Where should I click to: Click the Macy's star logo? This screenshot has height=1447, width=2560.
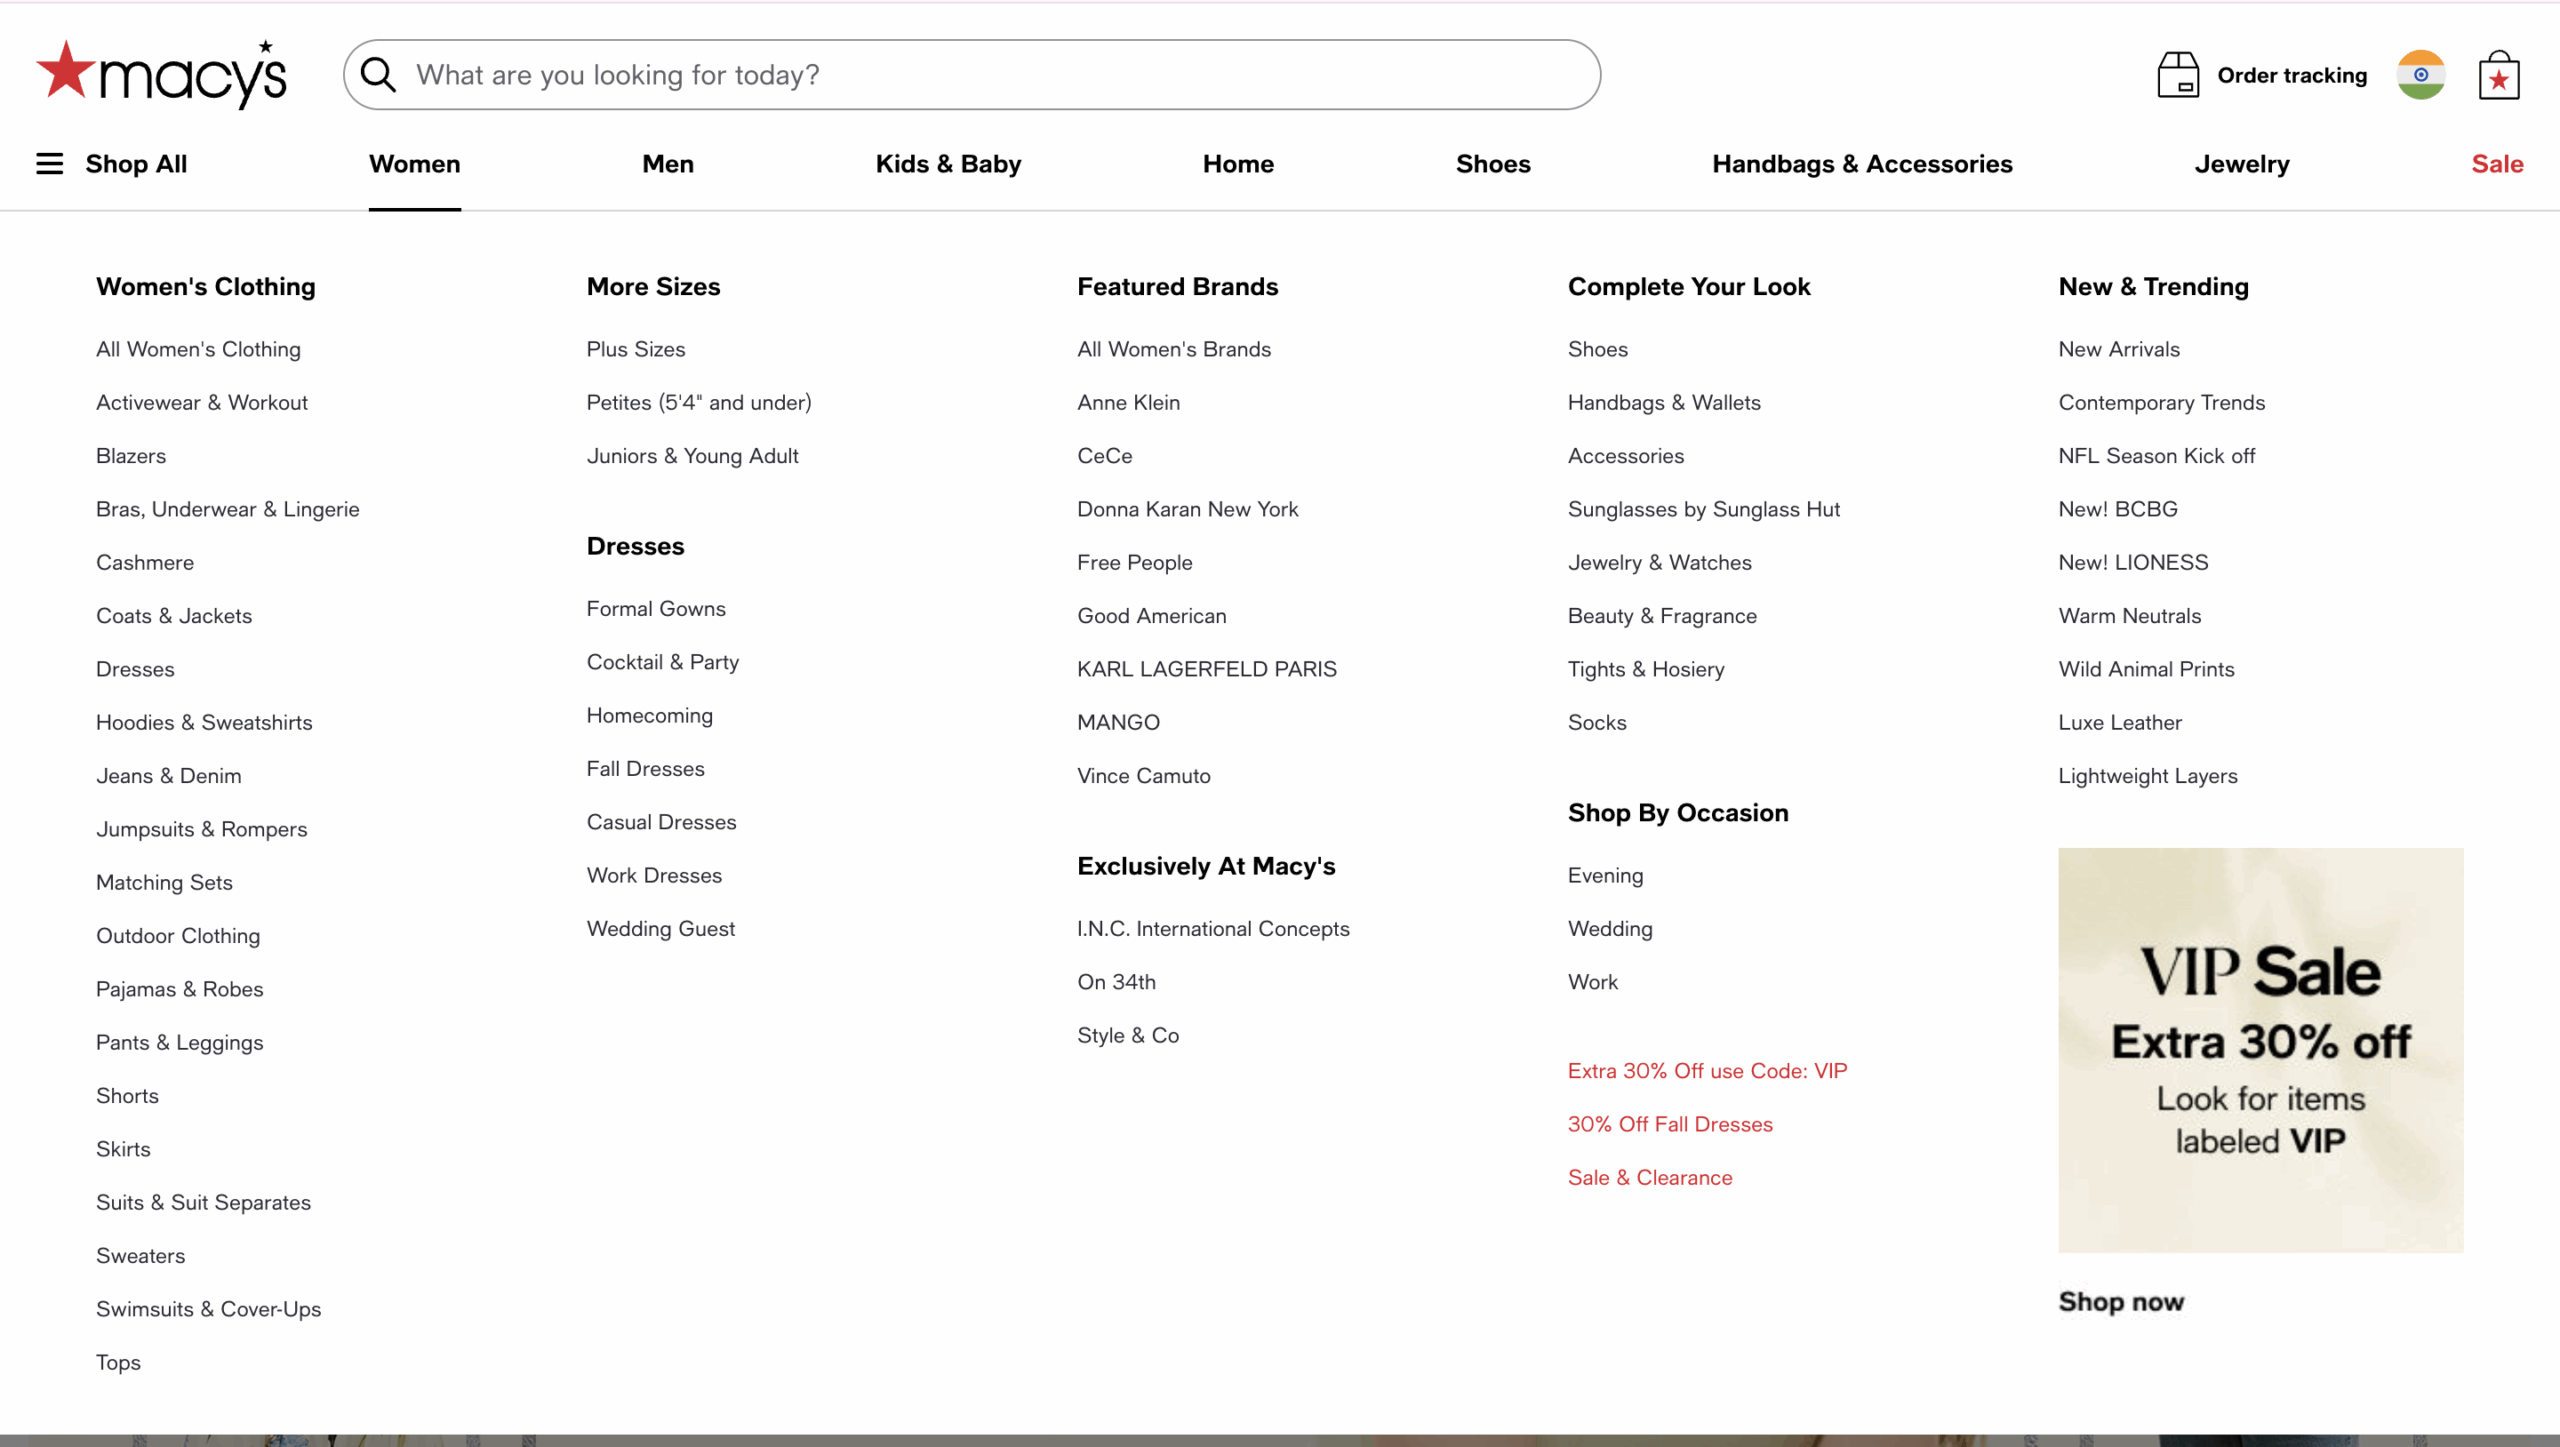[161, 74]
